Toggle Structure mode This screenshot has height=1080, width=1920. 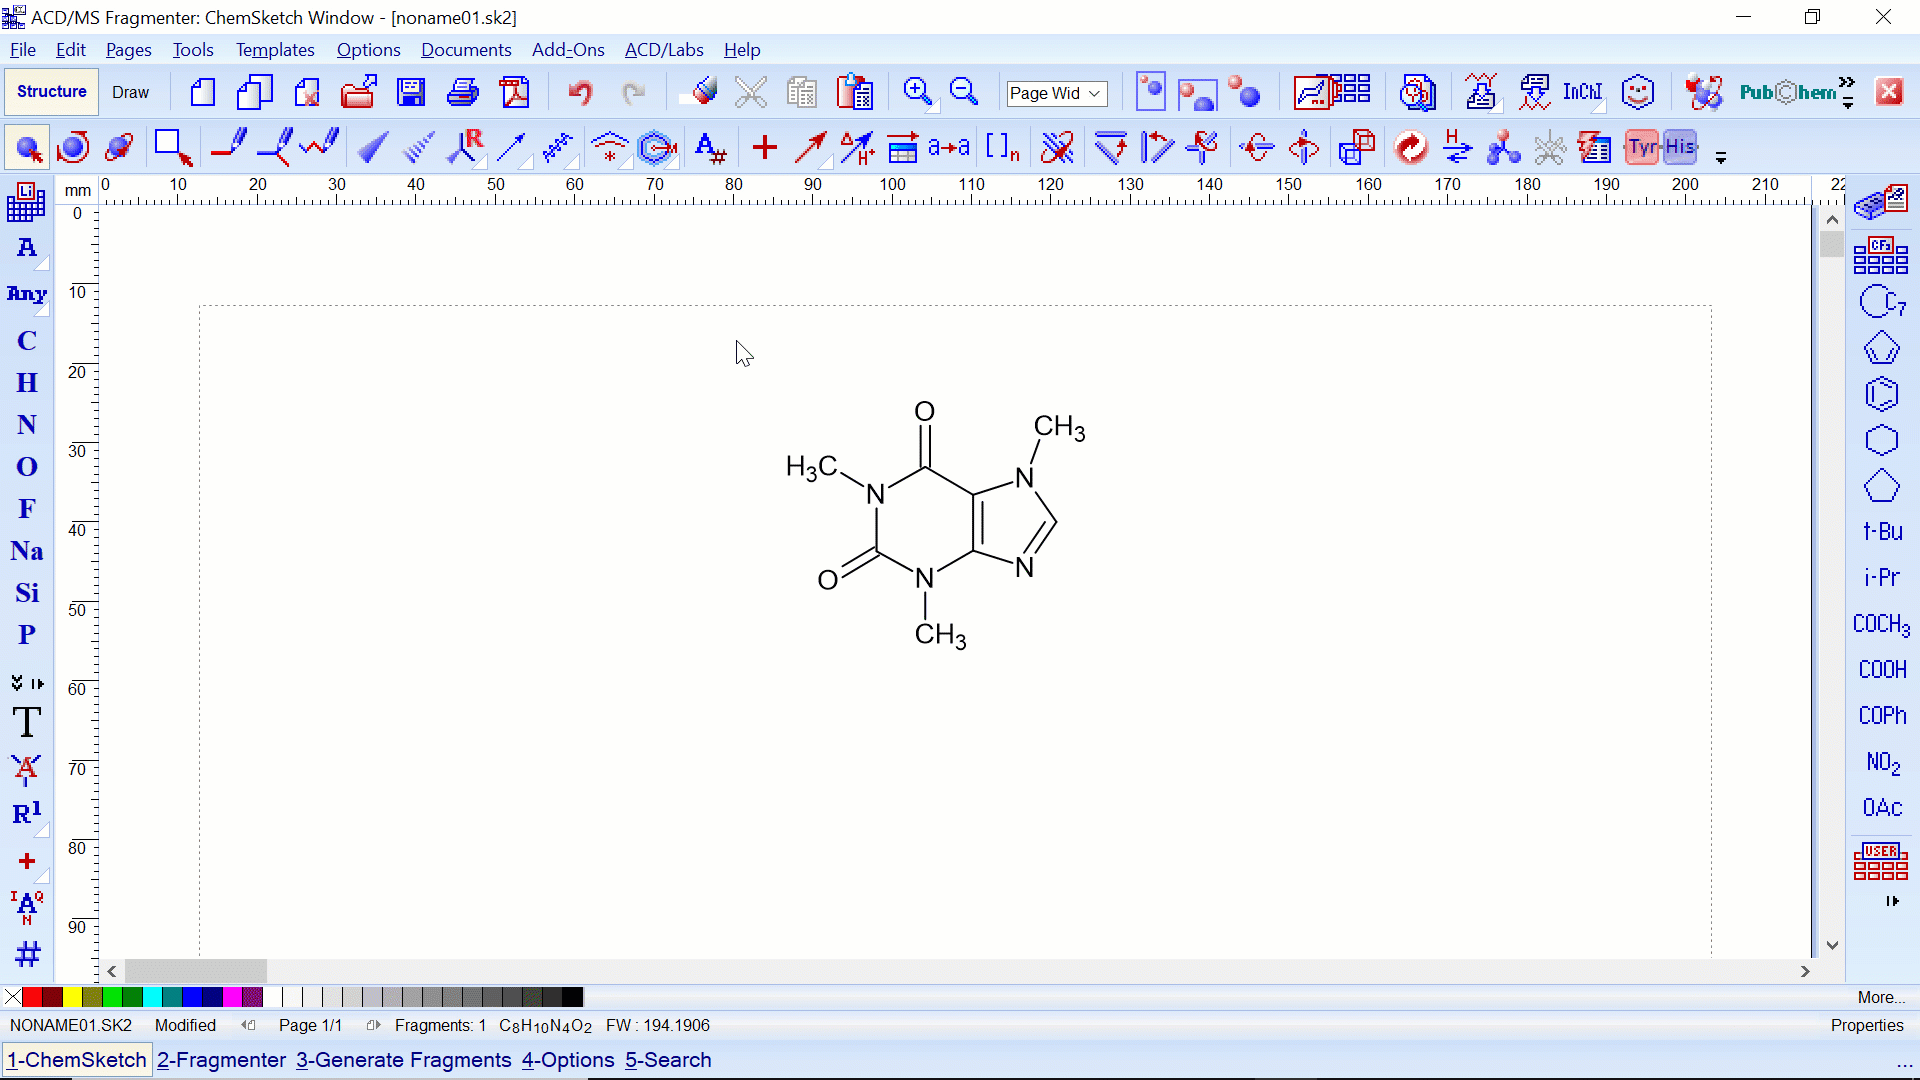tap(52, 92)
